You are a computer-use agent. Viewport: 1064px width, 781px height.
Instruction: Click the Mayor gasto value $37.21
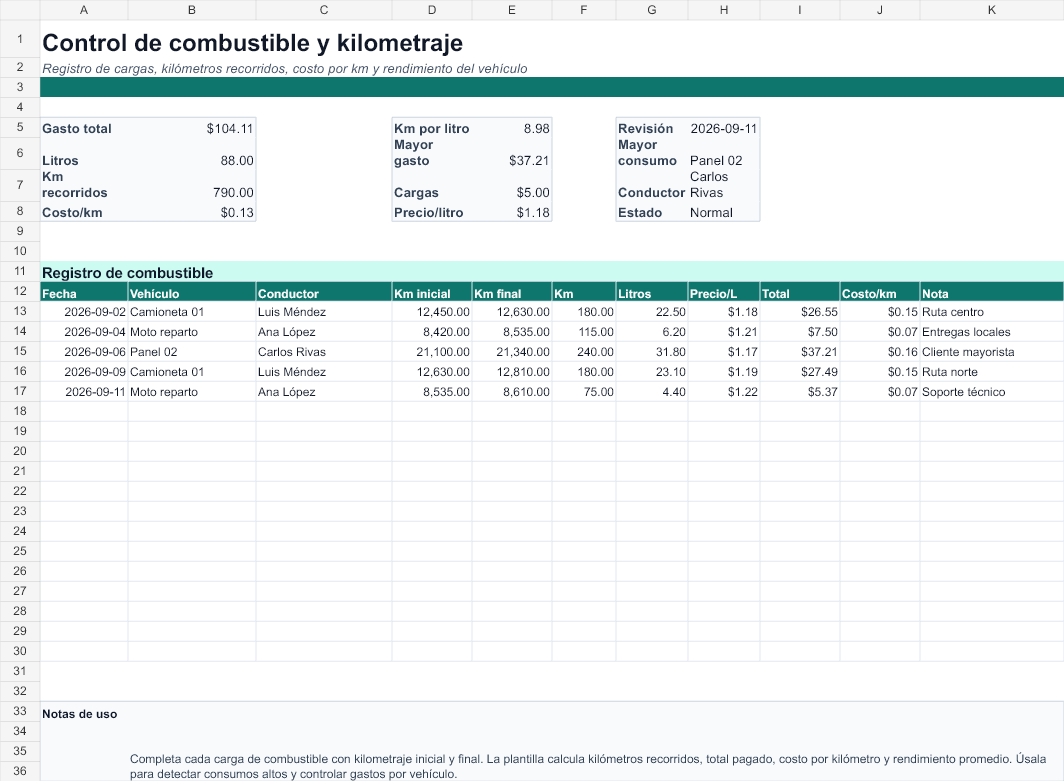pos(529,161)
